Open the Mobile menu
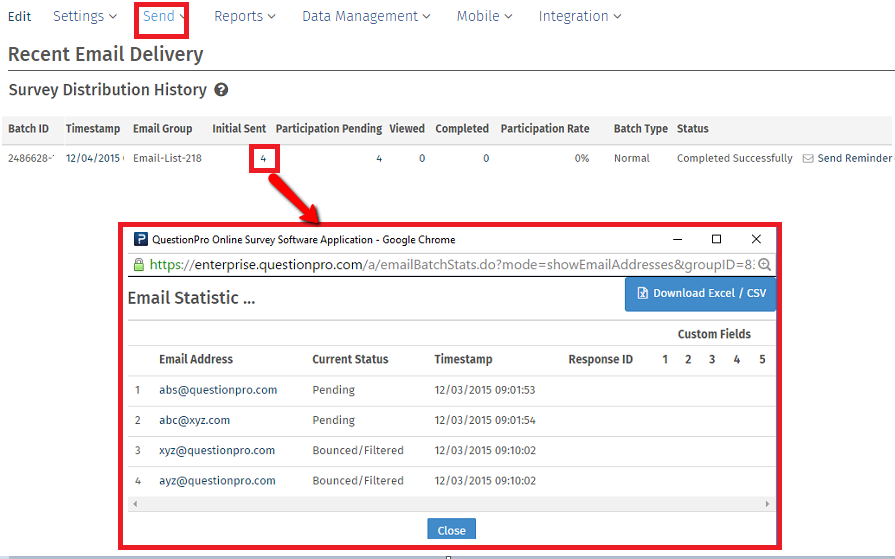Viewport: 895px width, 559px height. pos(484,16)
